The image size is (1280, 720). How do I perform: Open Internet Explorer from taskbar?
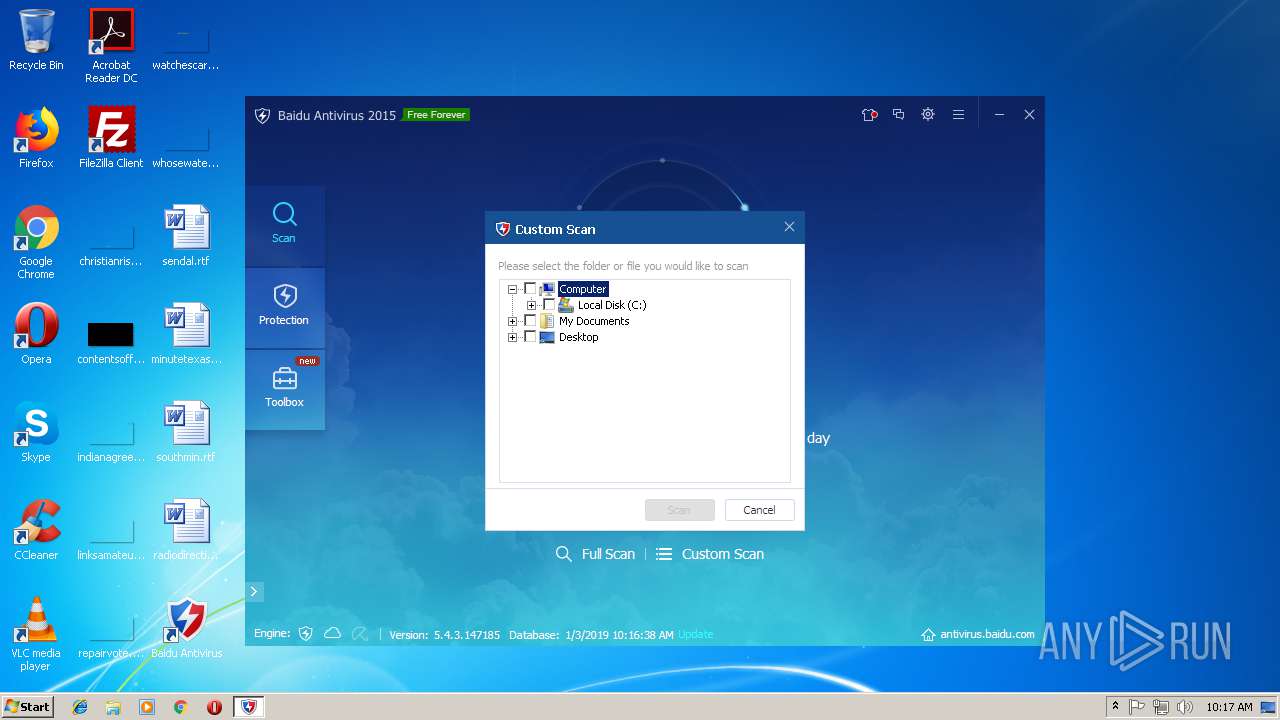(x=80, y=707)
